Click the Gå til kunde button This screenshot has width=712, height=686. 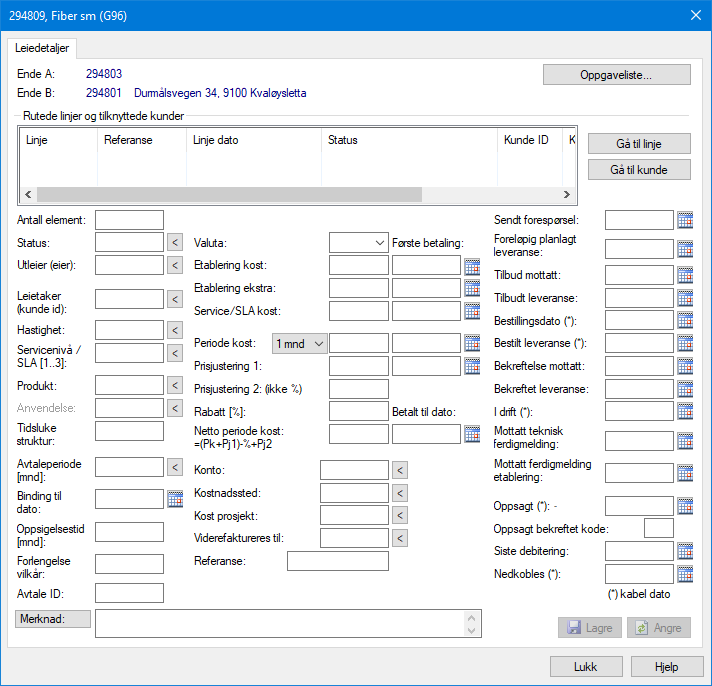pos(639,170)
